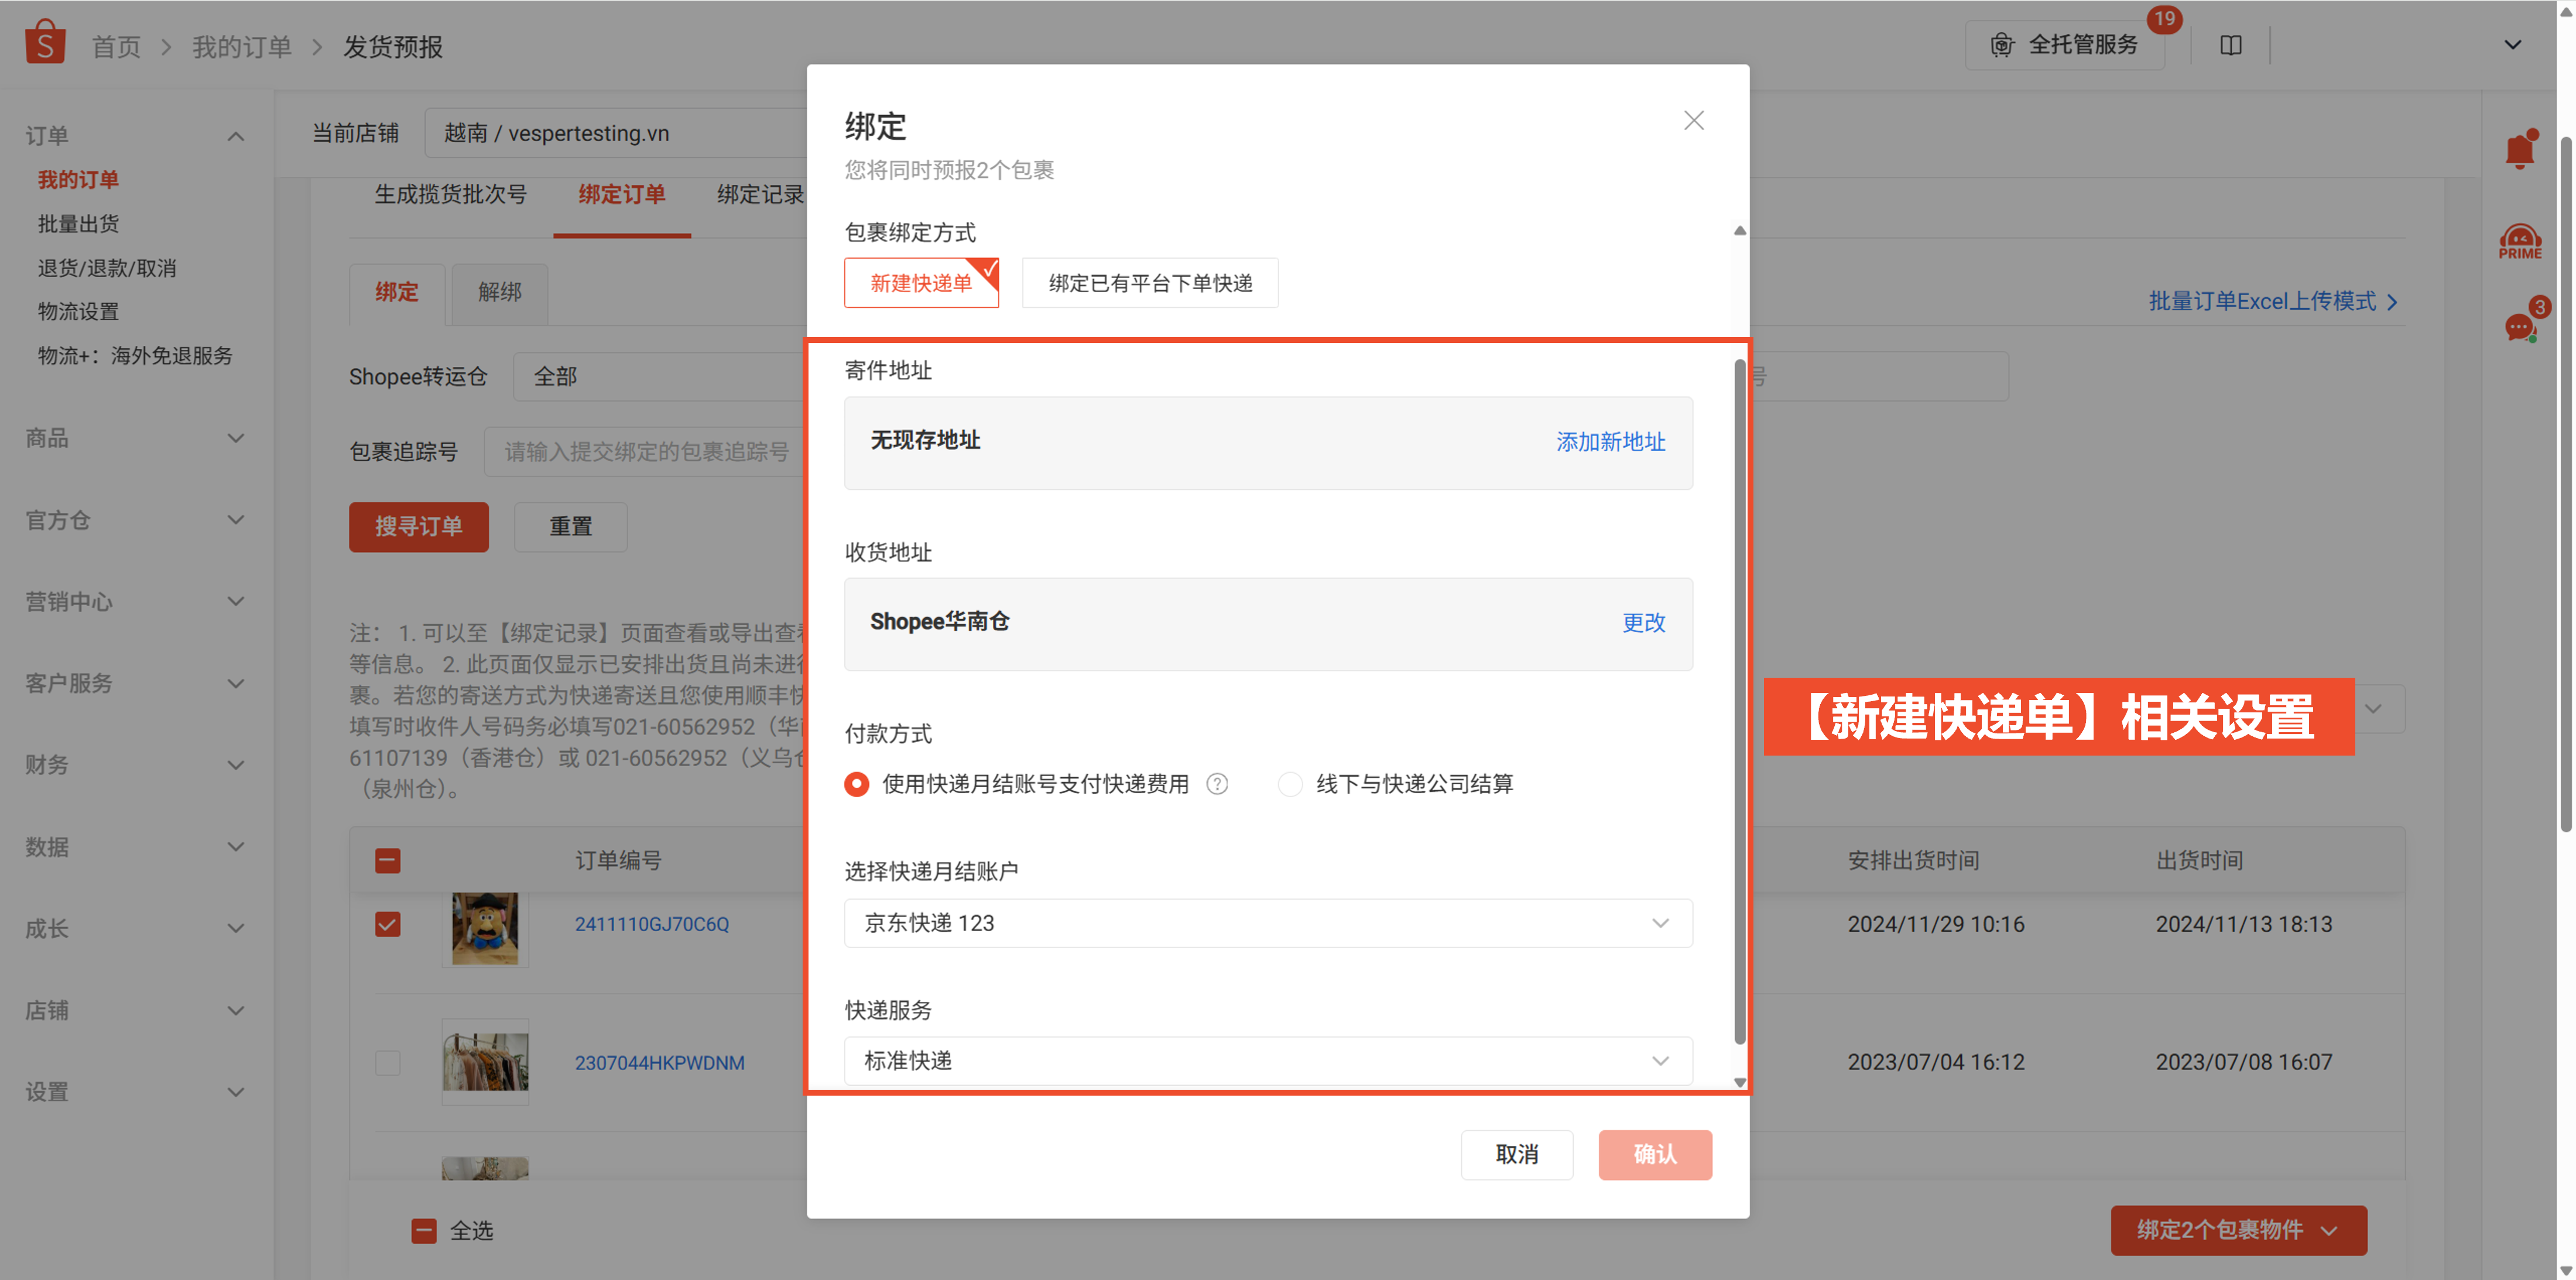Choose 新建快递单 binding method
The width and height of the screenshot is (2576, 1280).
921,283
